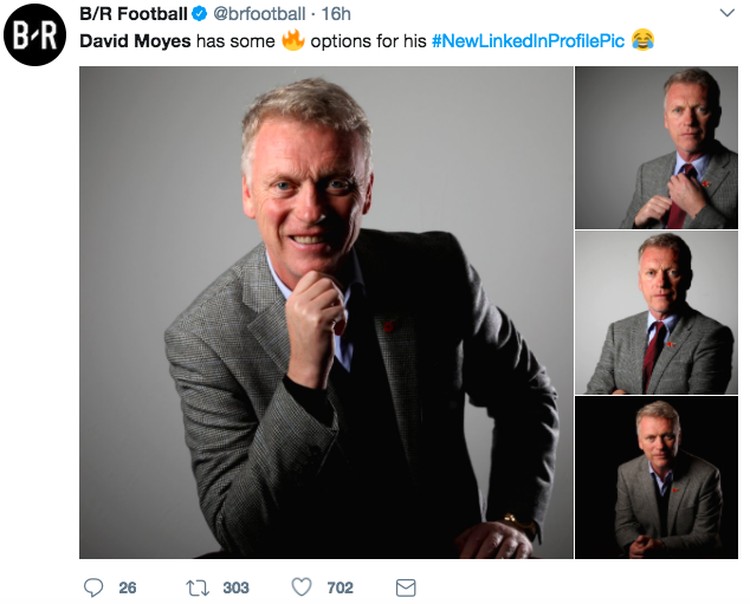
Task: Click the fire emoji in tweet
Action: 293,40
